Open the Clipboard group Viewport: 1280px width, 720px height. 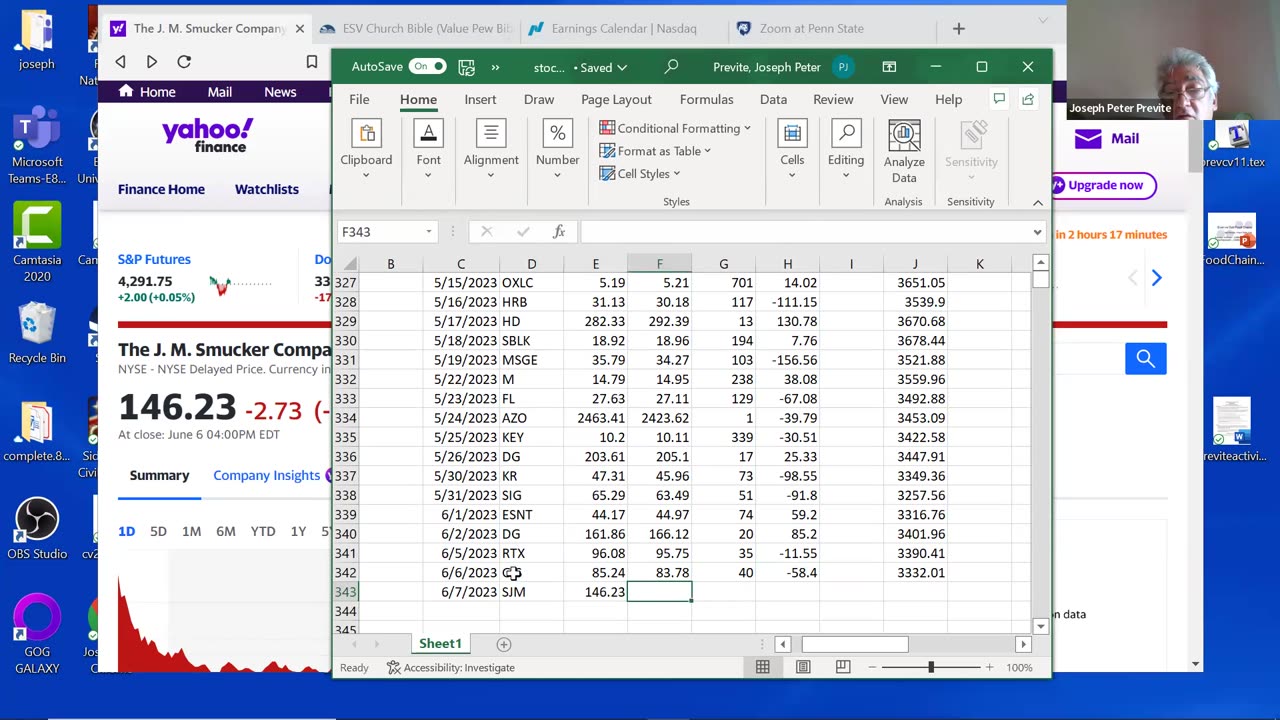pos(366,150)
